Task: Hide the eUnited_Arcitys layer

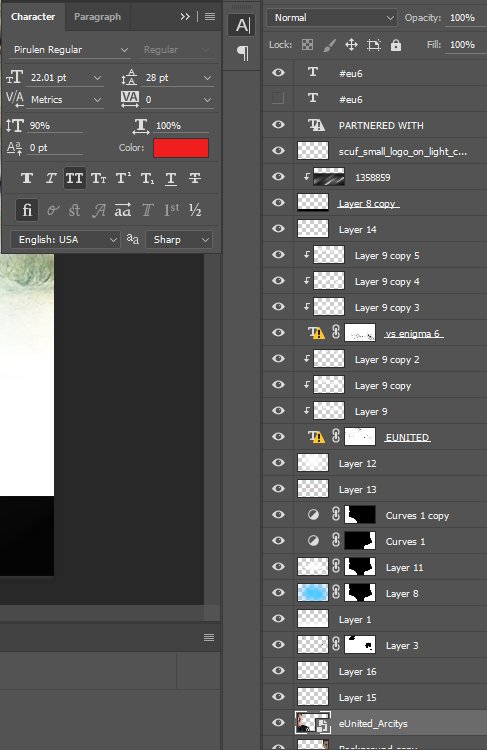Action: 278,722
